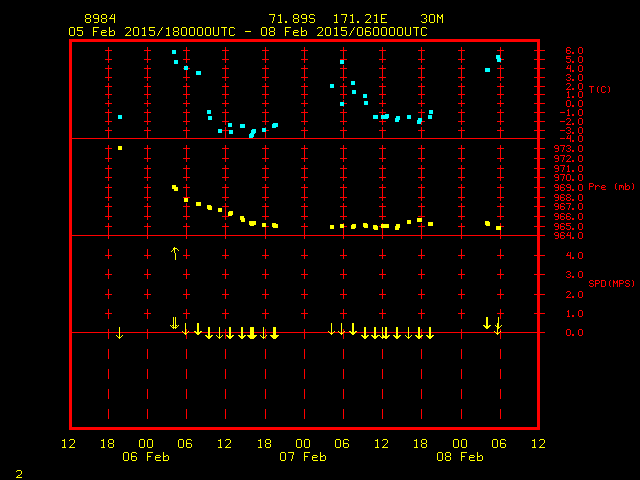Click the -1.0 temperature axis label
640x480 pixels.
tap(571, 113)
